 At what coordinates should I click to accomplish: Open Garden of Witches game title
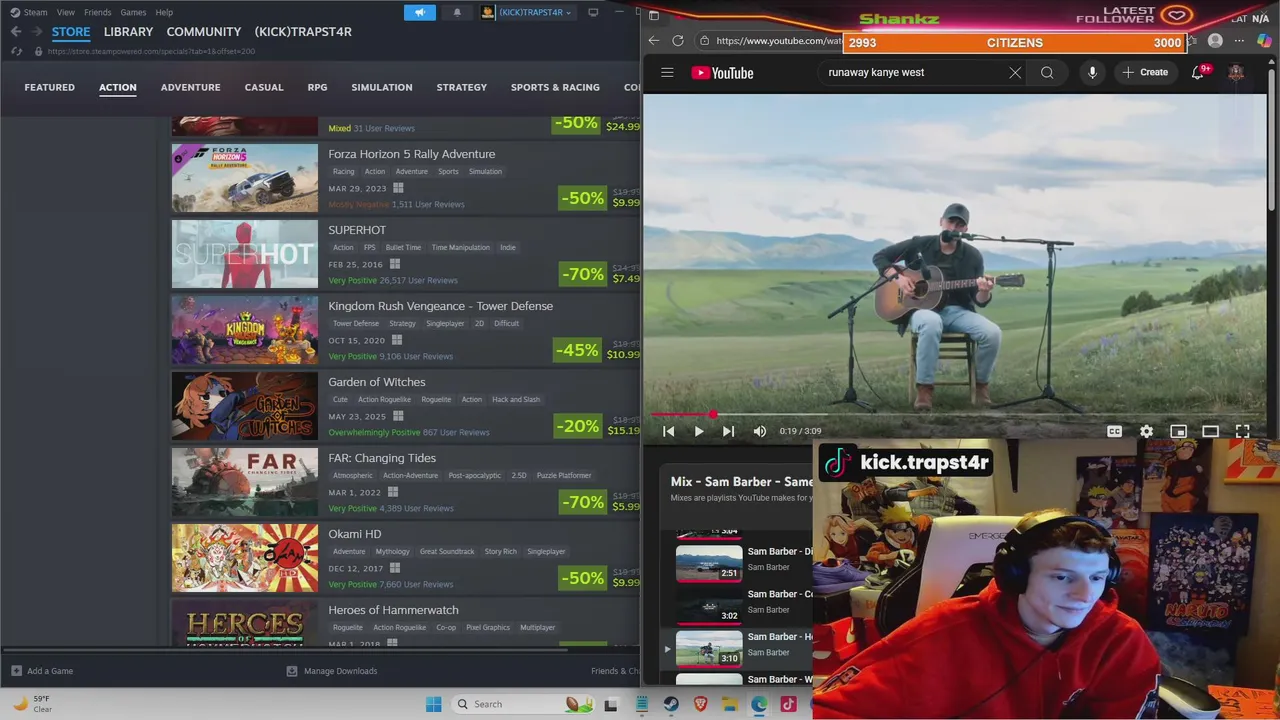pos(377,382)
